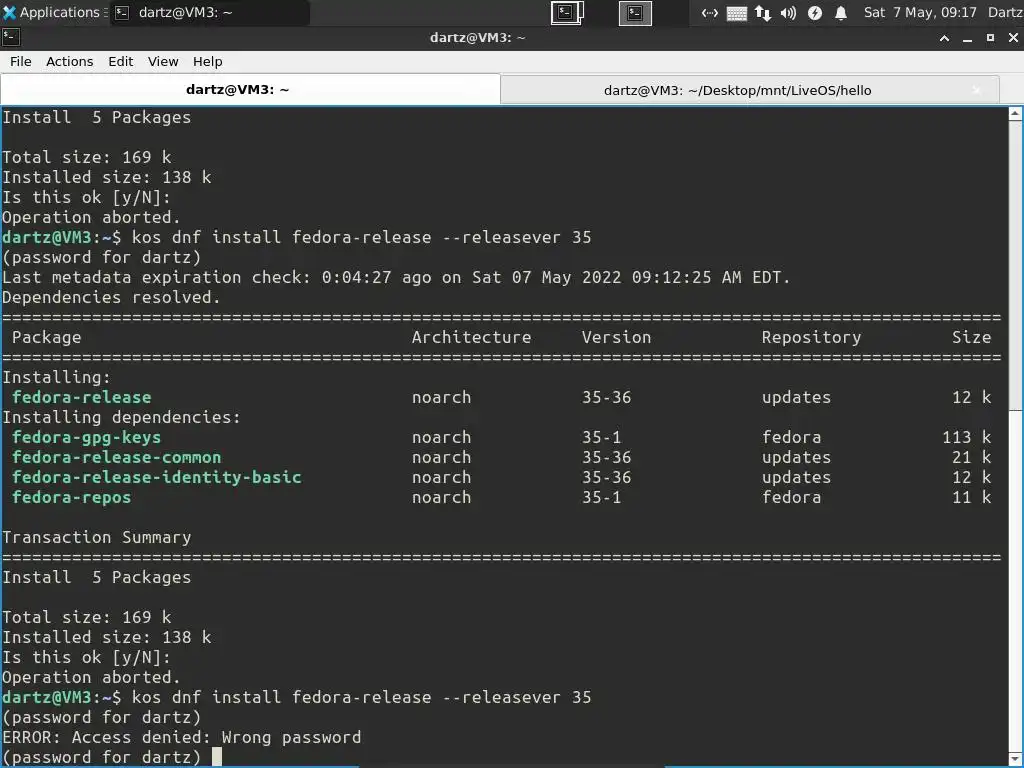Click the Last metadata expiration check line
This screenshot has height=768, width=1024.
(x=396, y=278)
